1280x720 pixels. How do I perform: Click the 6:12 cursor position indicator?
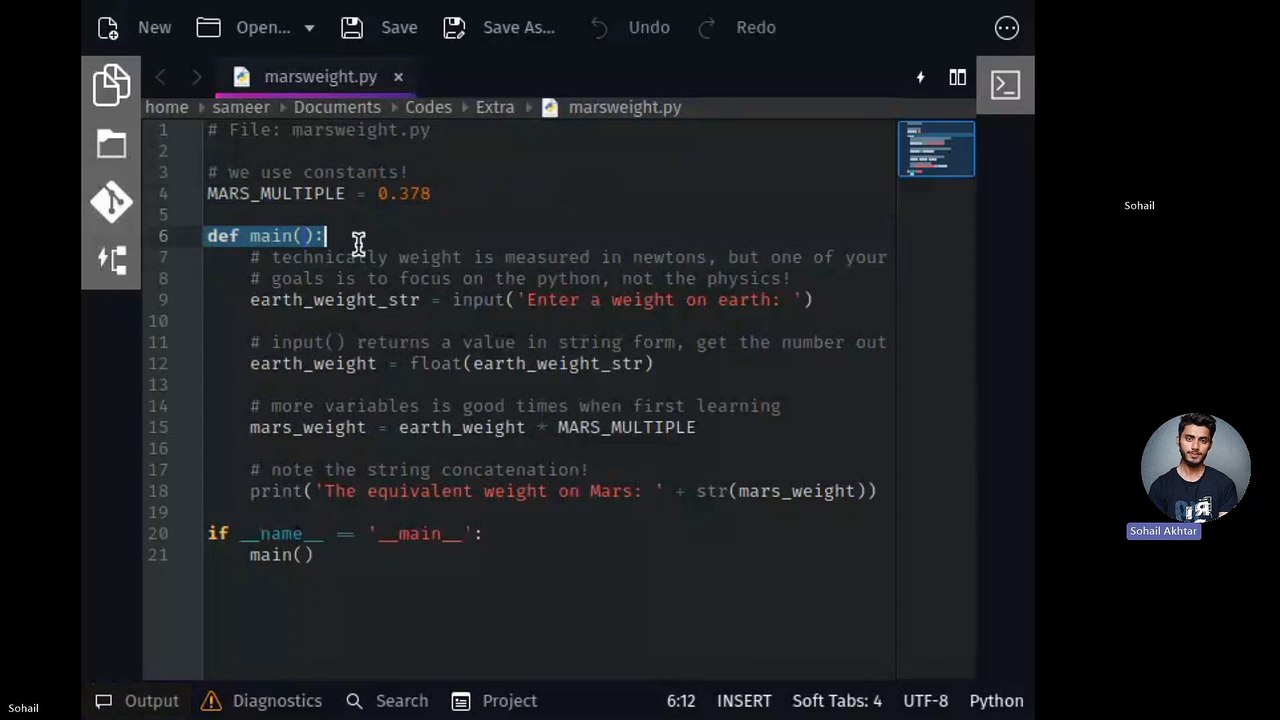[x=681, y=701]
